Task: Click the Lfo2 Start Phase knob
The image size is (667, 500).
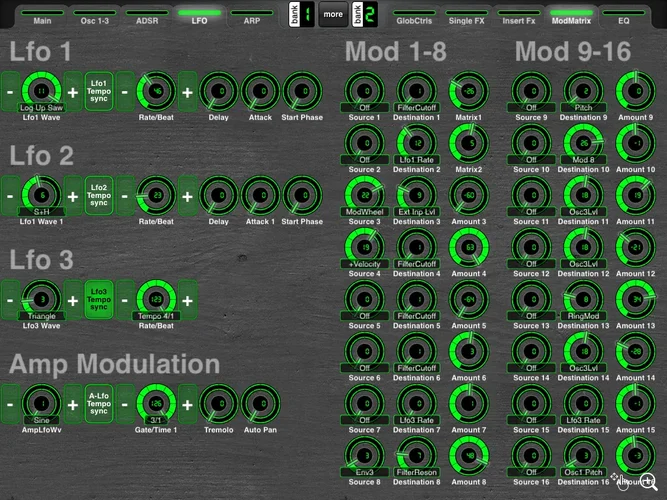Action: [302, 195]
